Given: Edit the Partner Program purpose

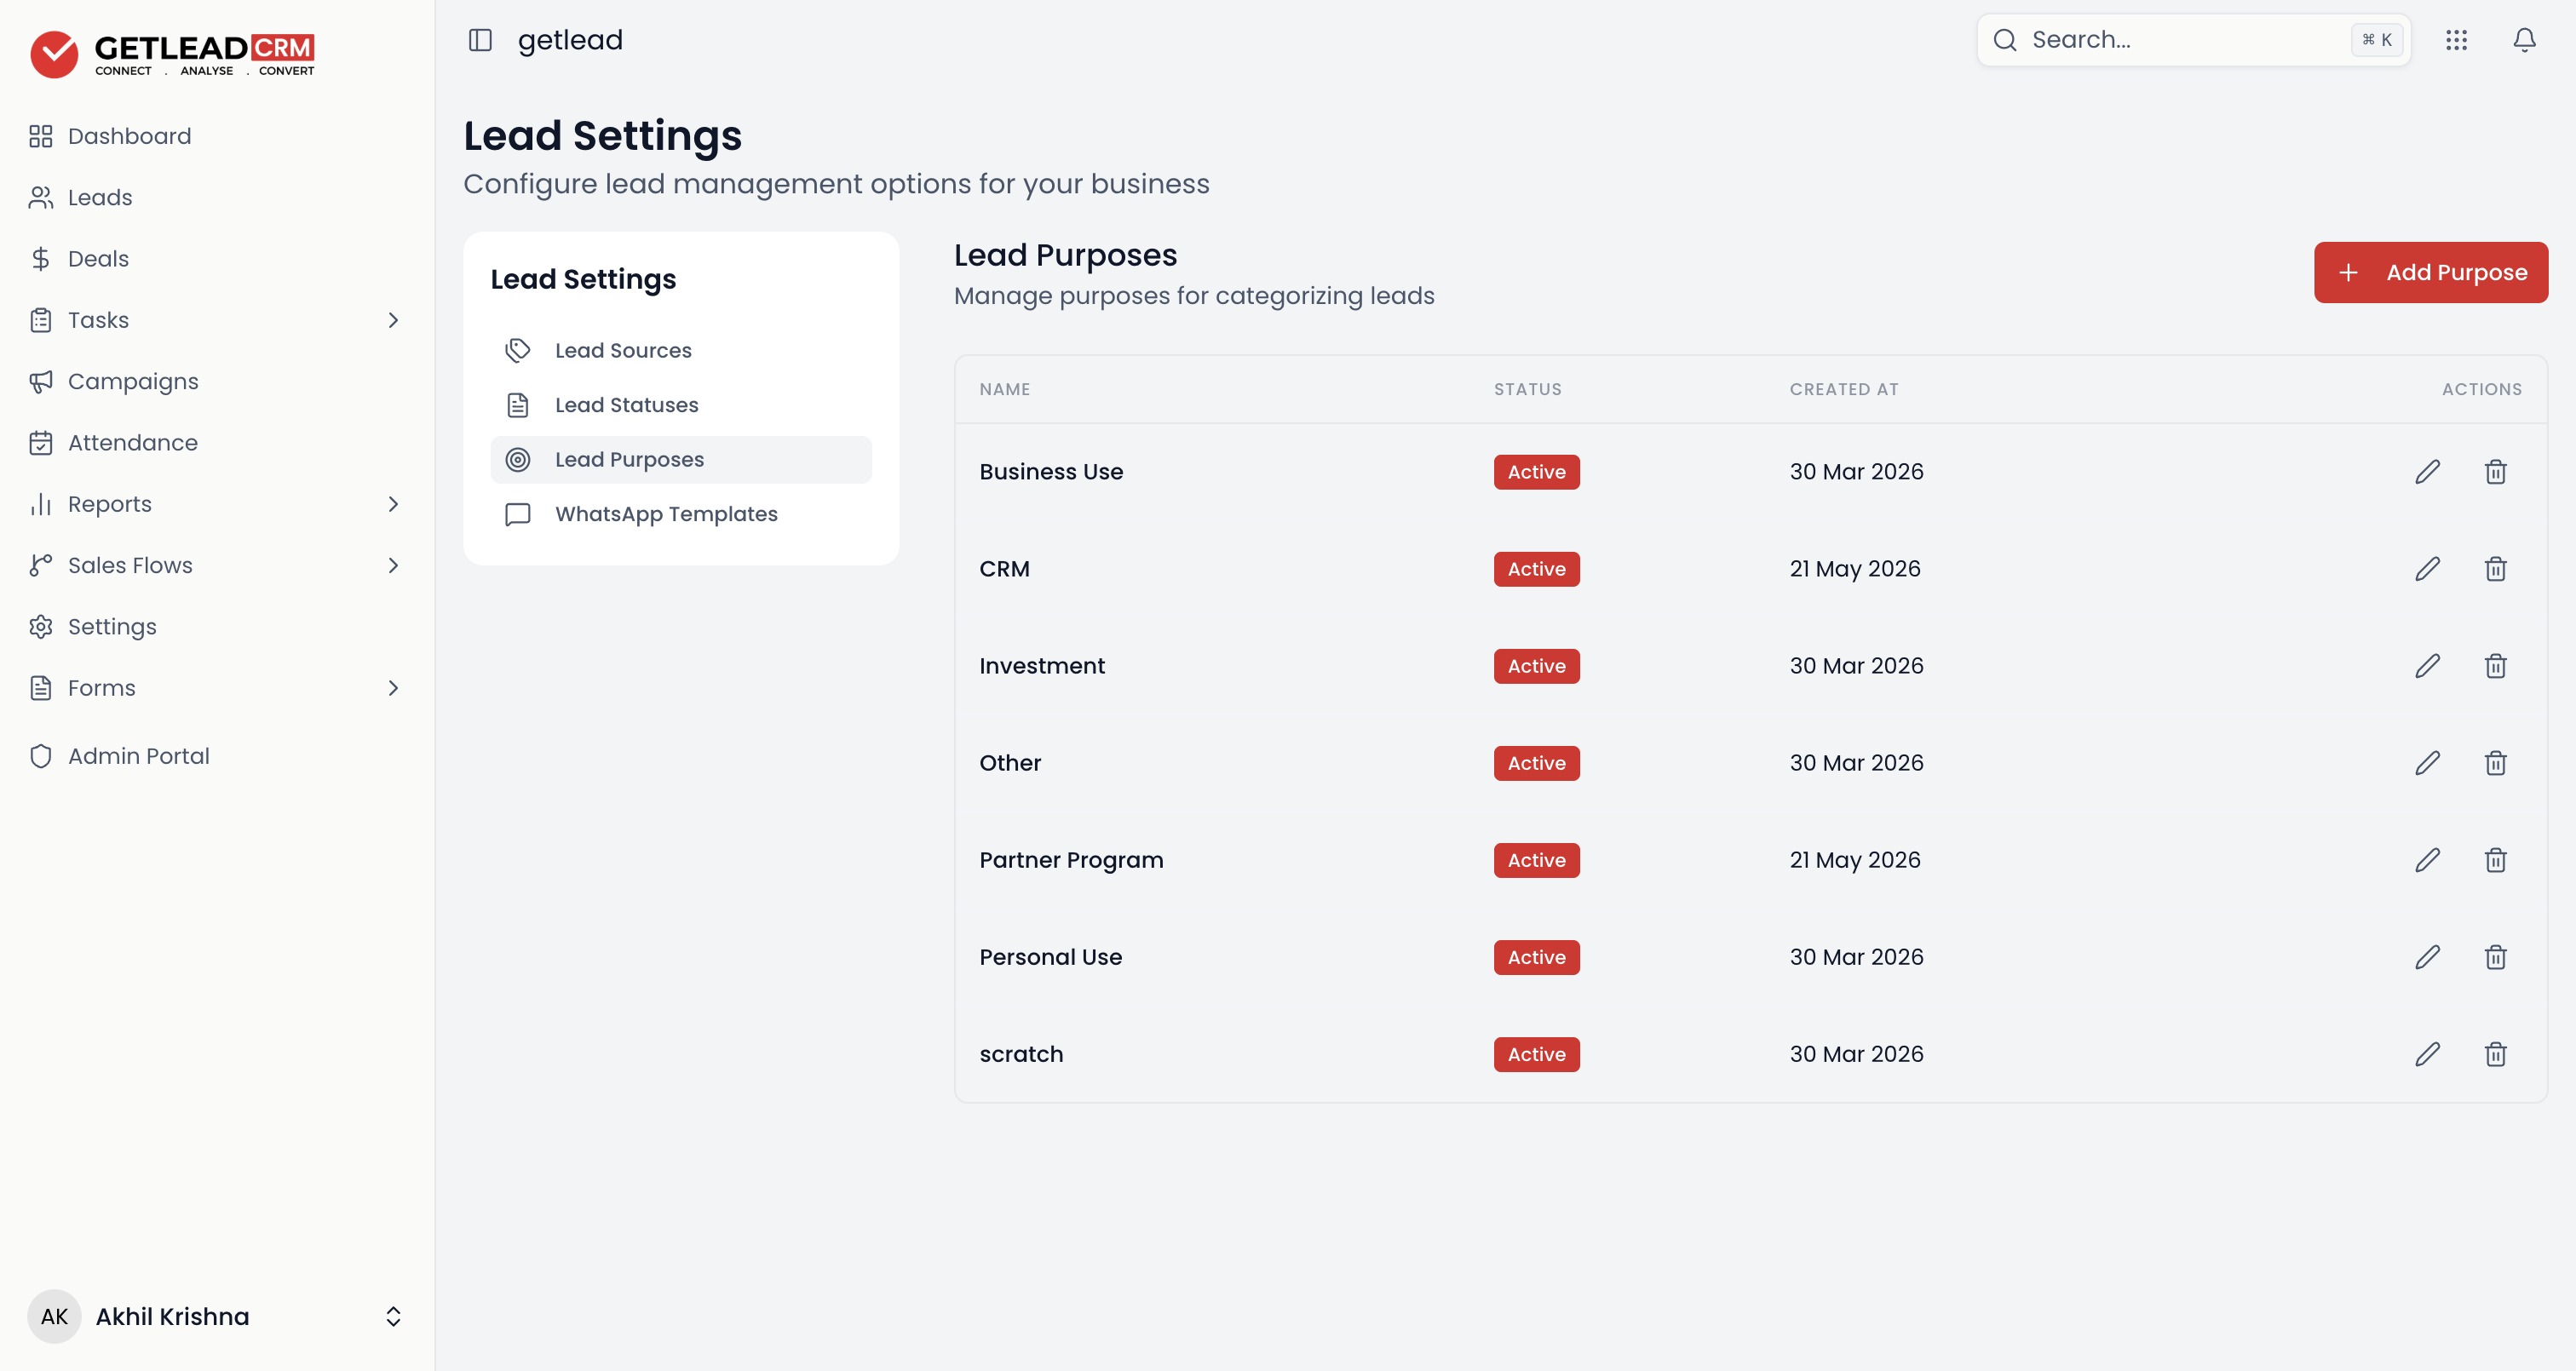Looking at the screenshot, I should click(x=2427, y=860).
